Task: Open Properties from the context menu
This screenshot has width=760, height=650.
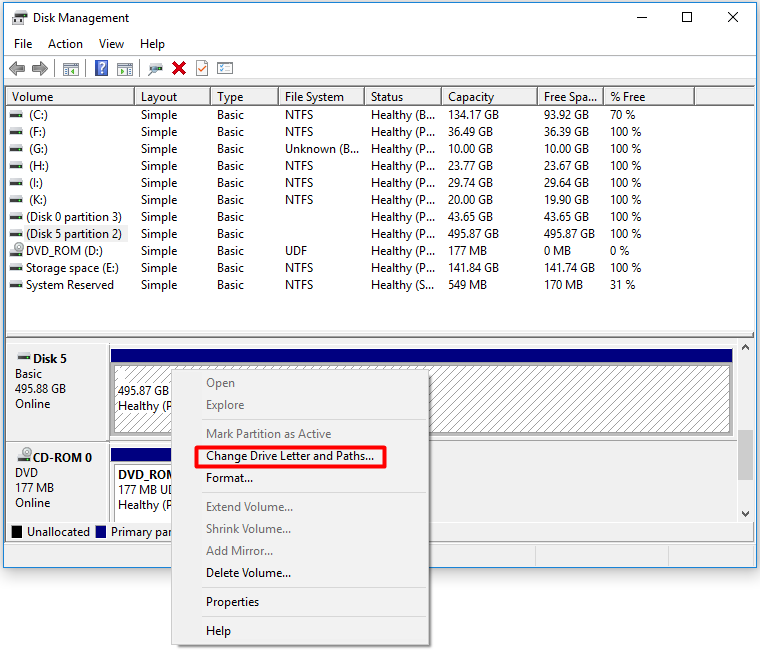Action: click(232, 602)
